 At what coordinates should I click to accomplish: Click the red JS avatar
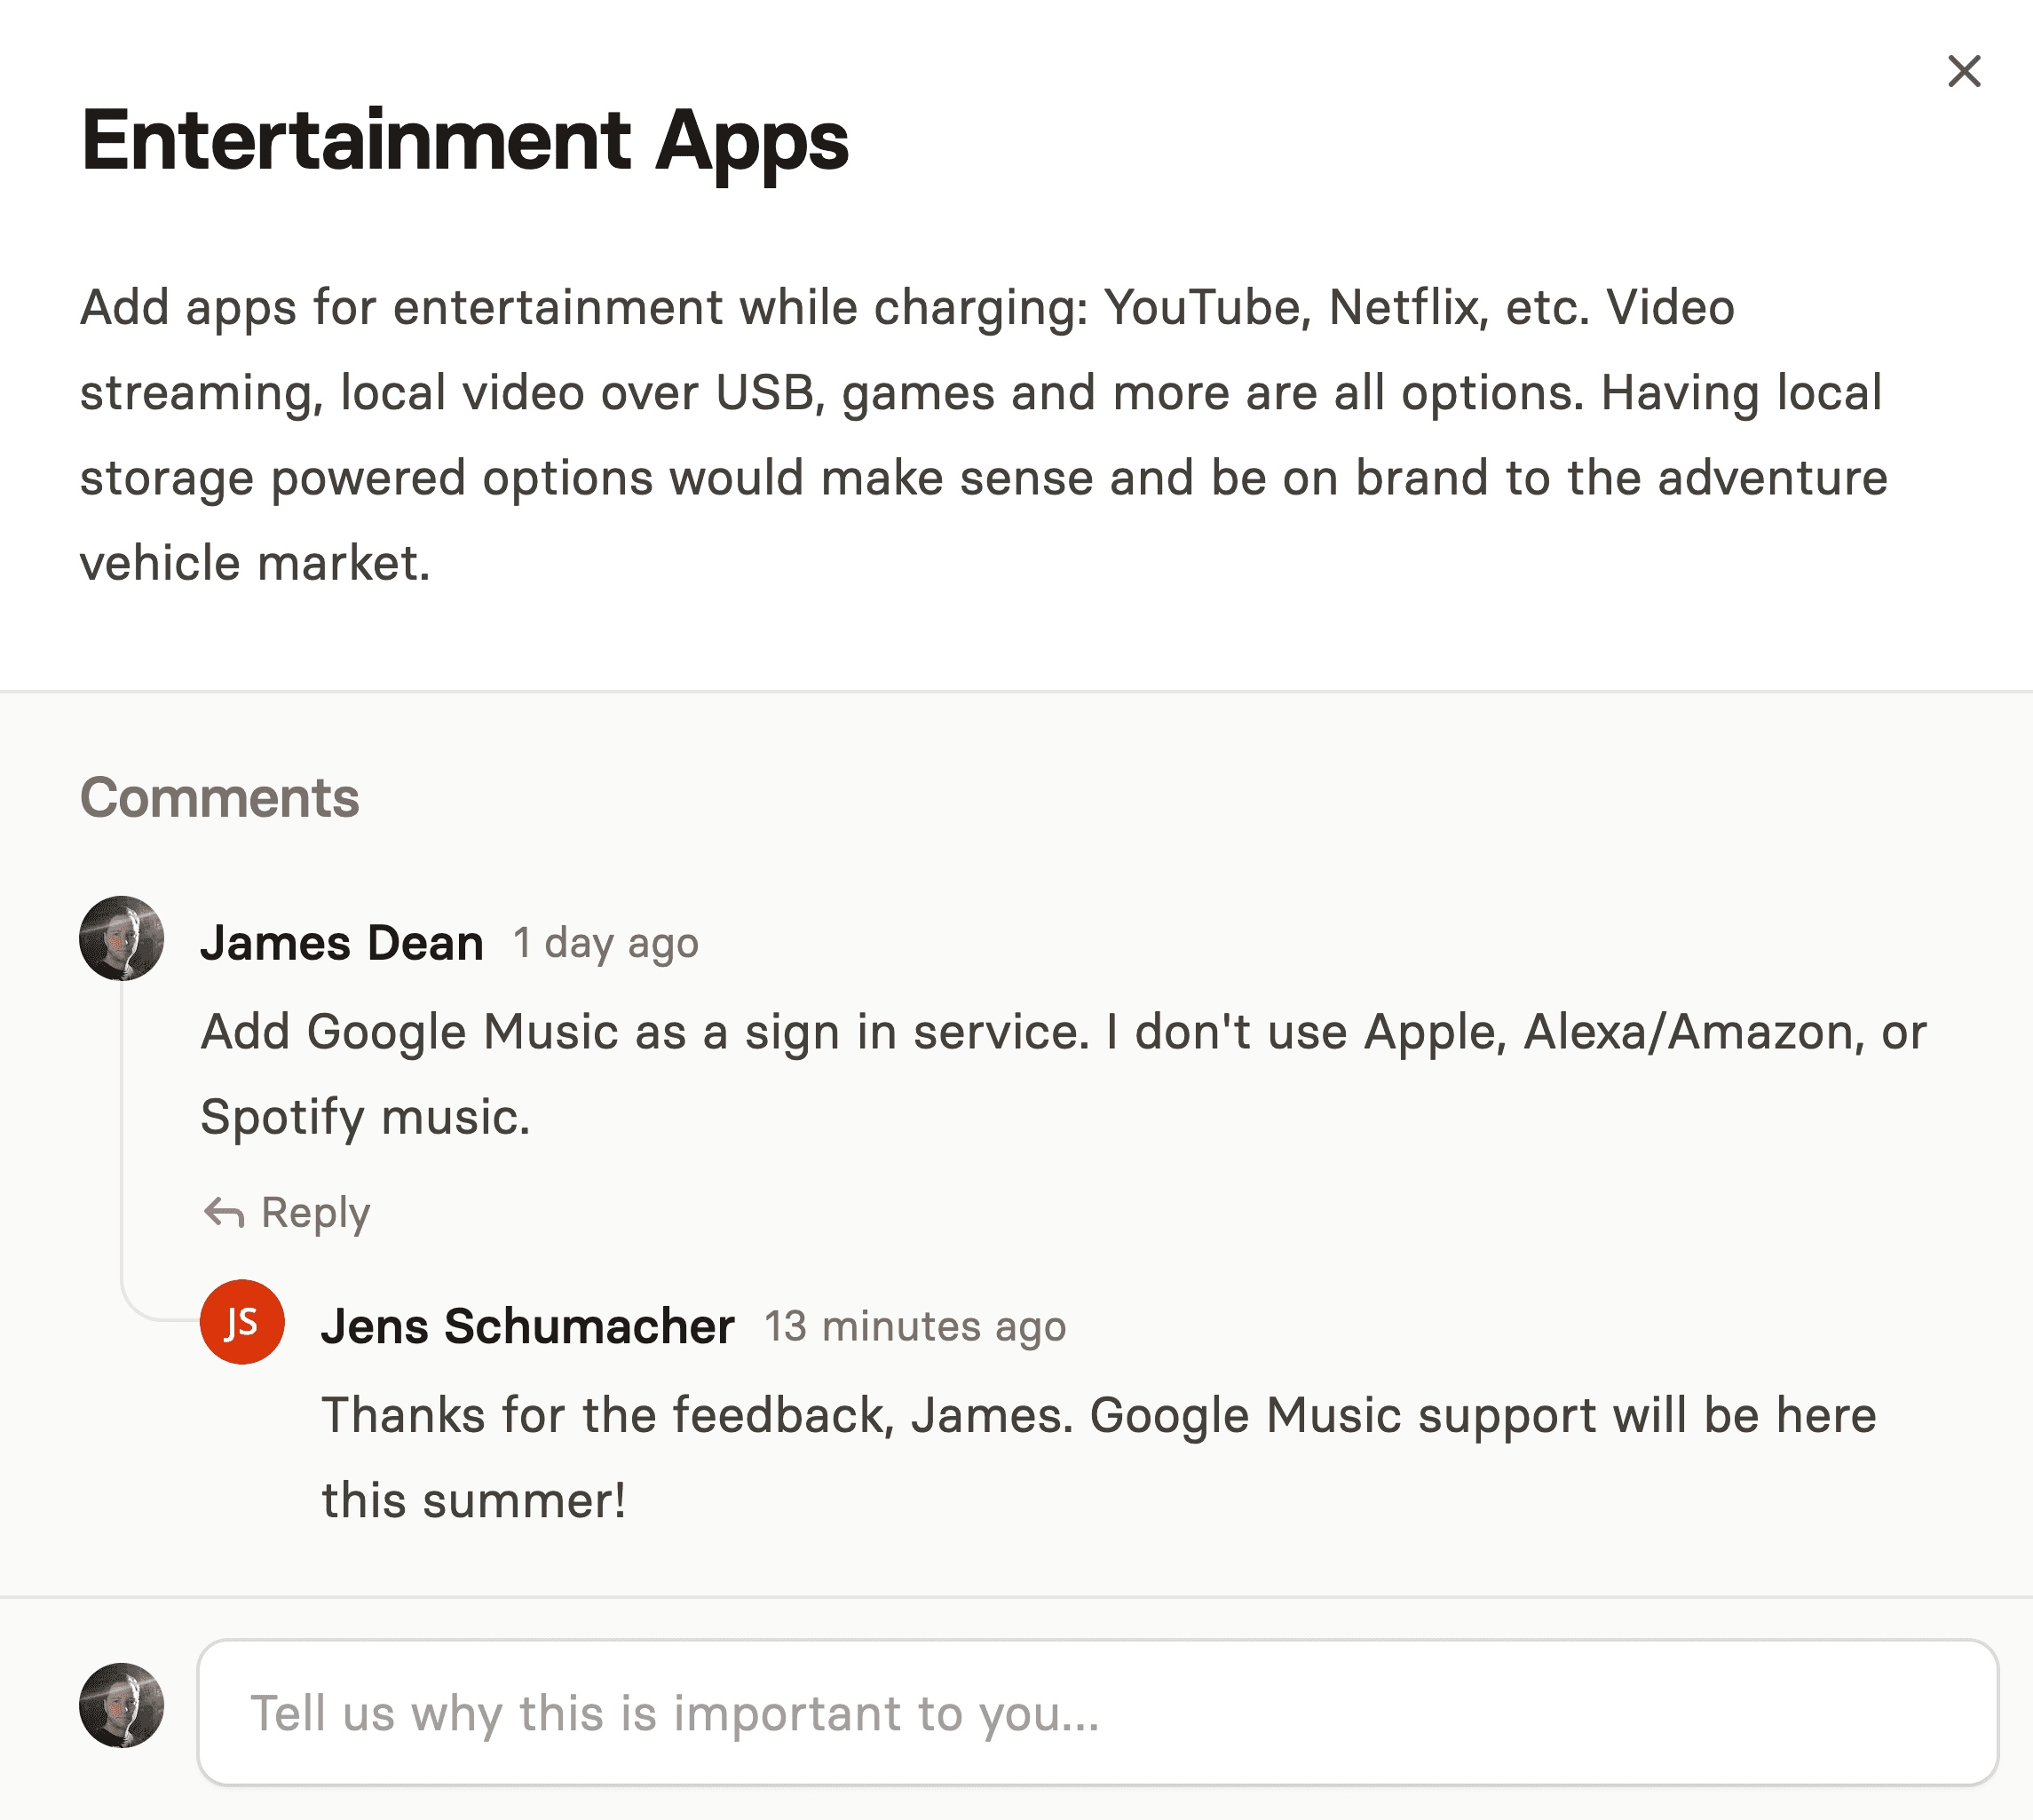(x=242, y=1322)
